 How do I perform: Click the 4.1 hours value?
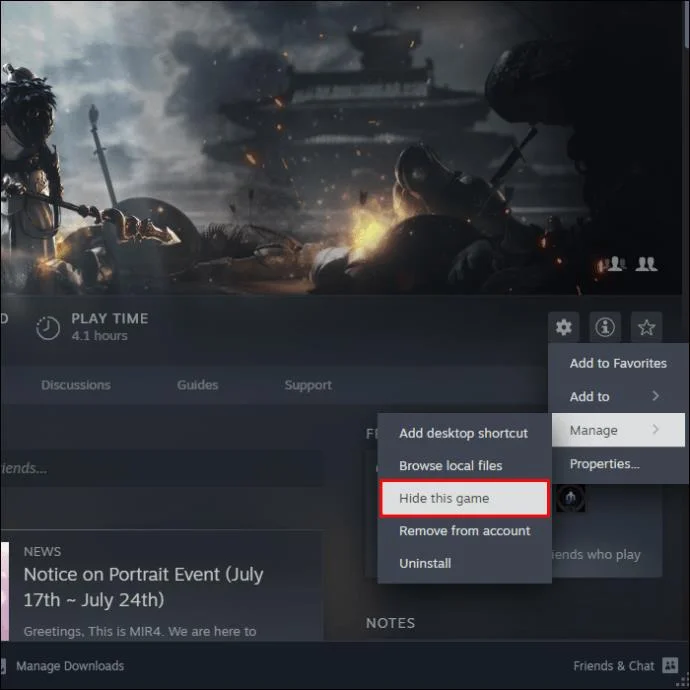[x=99, y=336]
